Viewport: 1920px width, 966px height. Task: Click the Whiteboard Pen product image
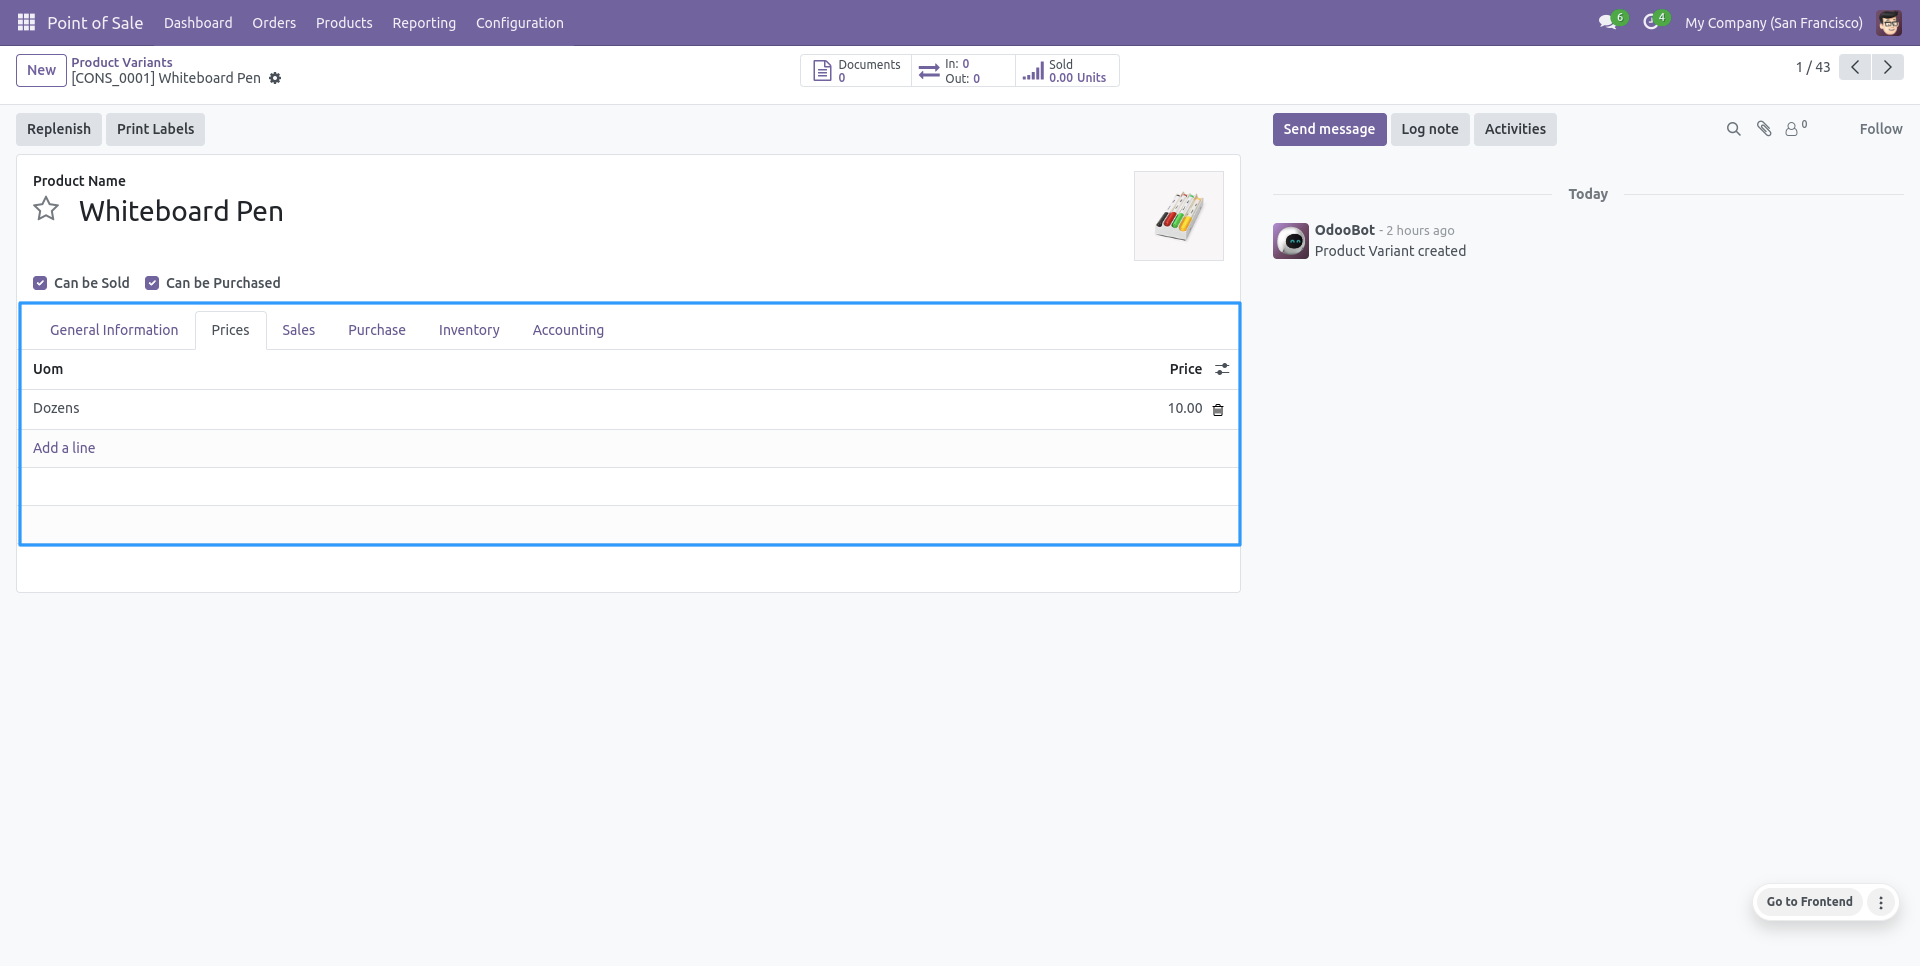point(1178,215)
